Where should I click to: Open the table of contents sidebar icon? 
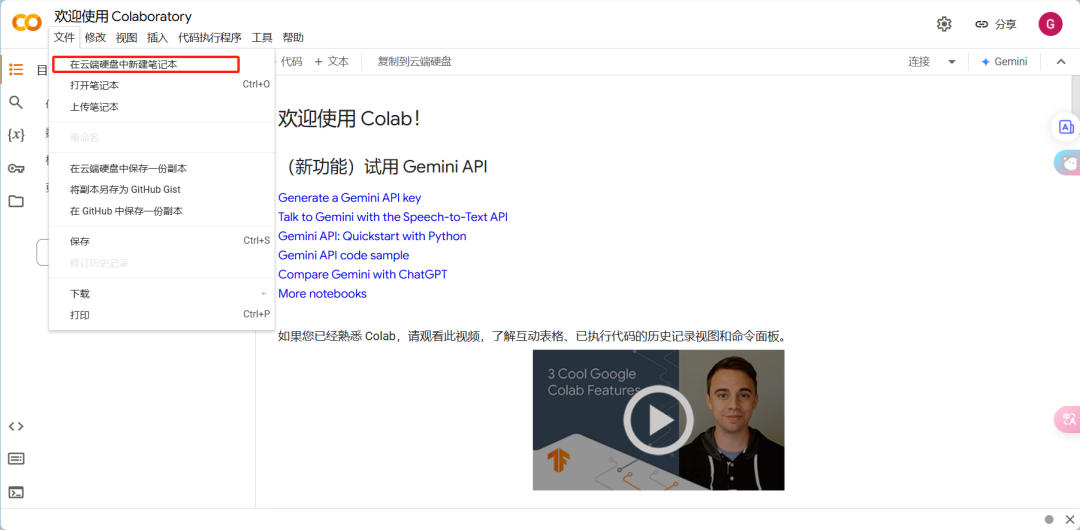coord(16,70)
